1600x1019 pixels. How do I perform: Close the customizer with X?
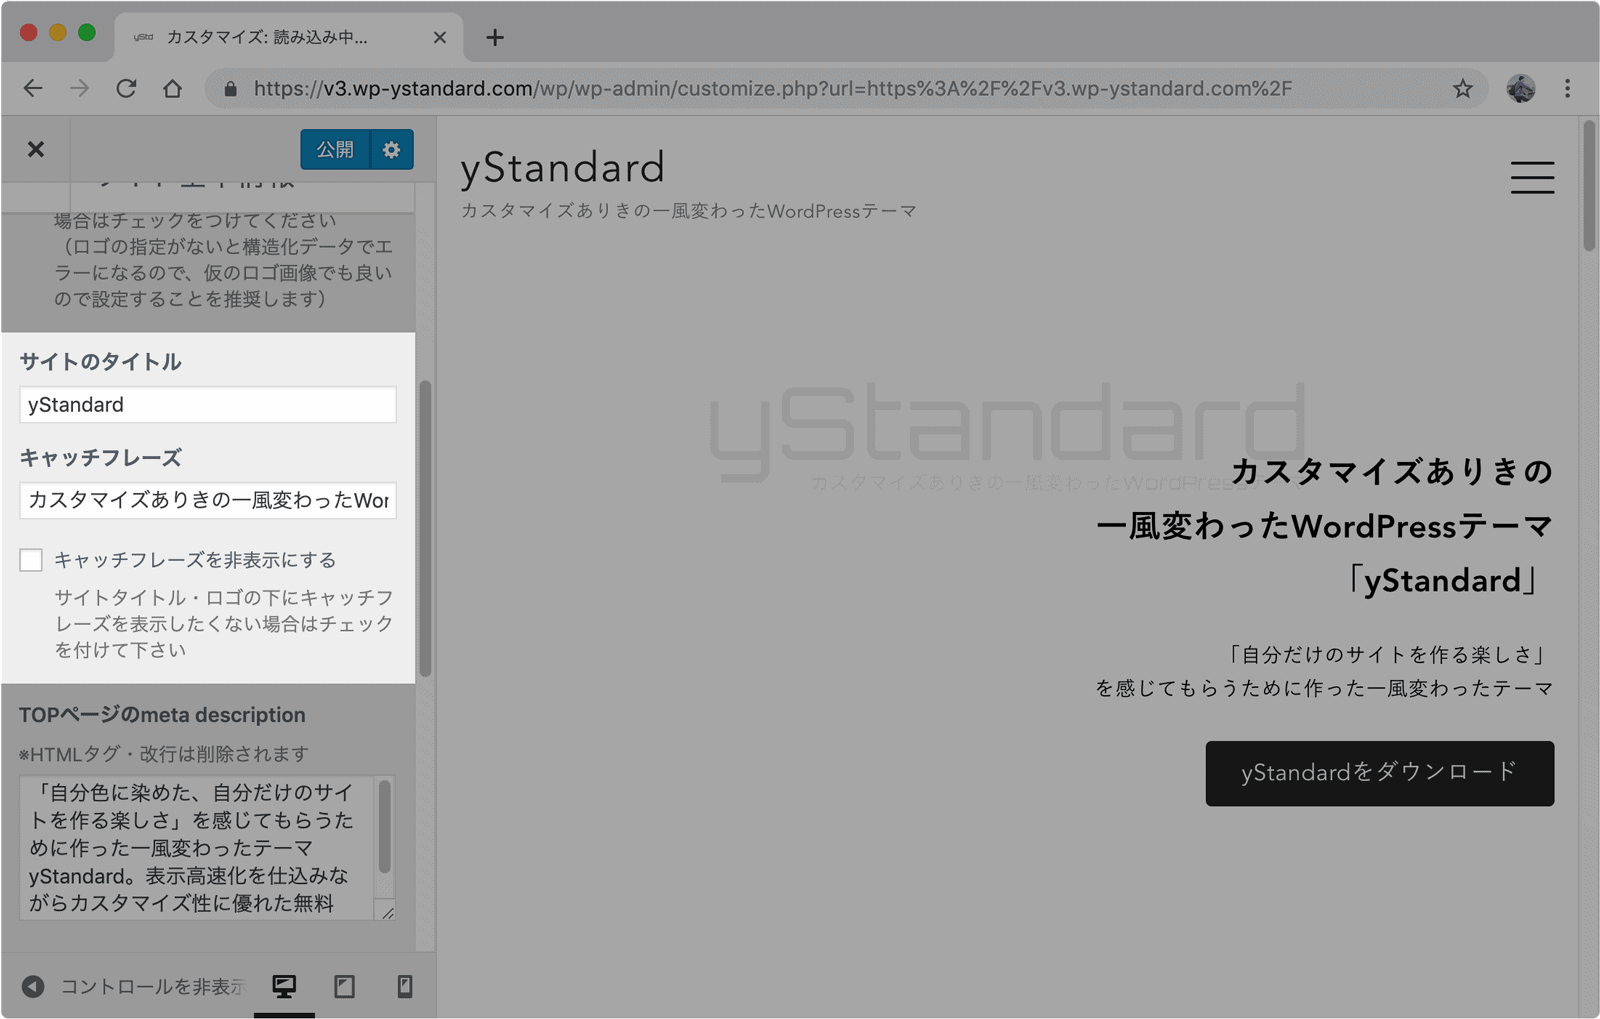36,149
